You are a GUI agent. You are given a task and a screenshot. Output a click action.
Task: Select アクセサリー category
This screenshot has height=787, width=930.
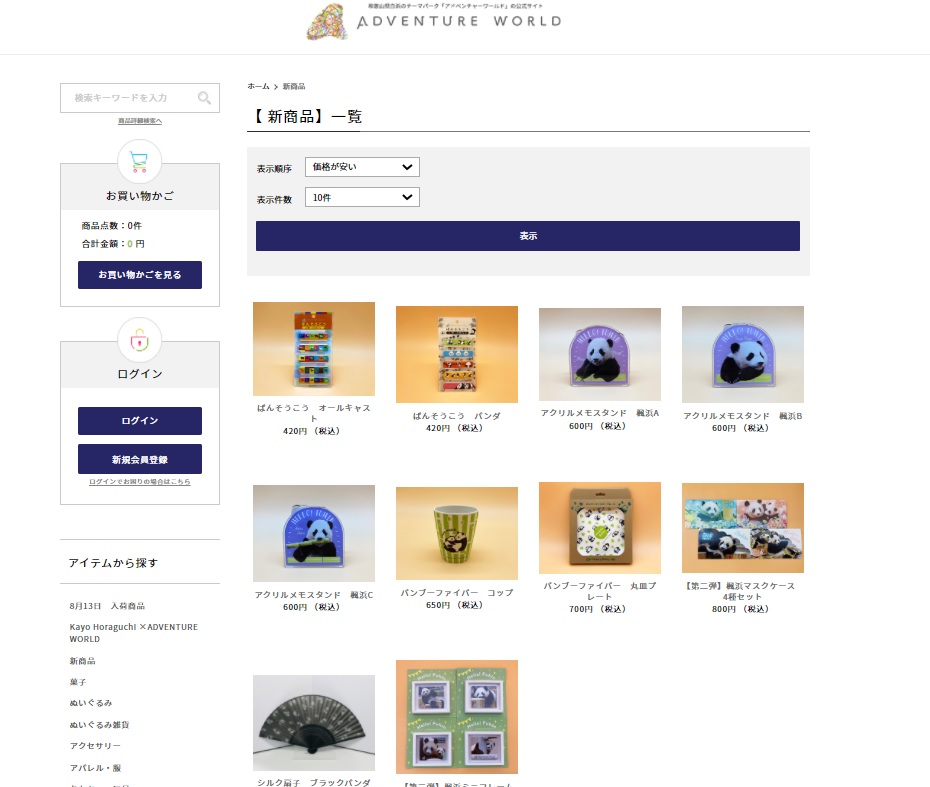[95, 745]
